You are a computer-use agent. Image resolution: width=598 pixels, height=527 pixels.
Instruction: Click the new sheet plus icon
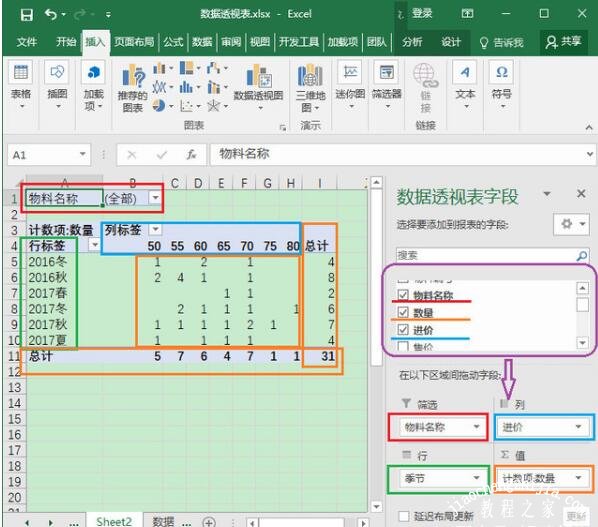tap(209, 522)
